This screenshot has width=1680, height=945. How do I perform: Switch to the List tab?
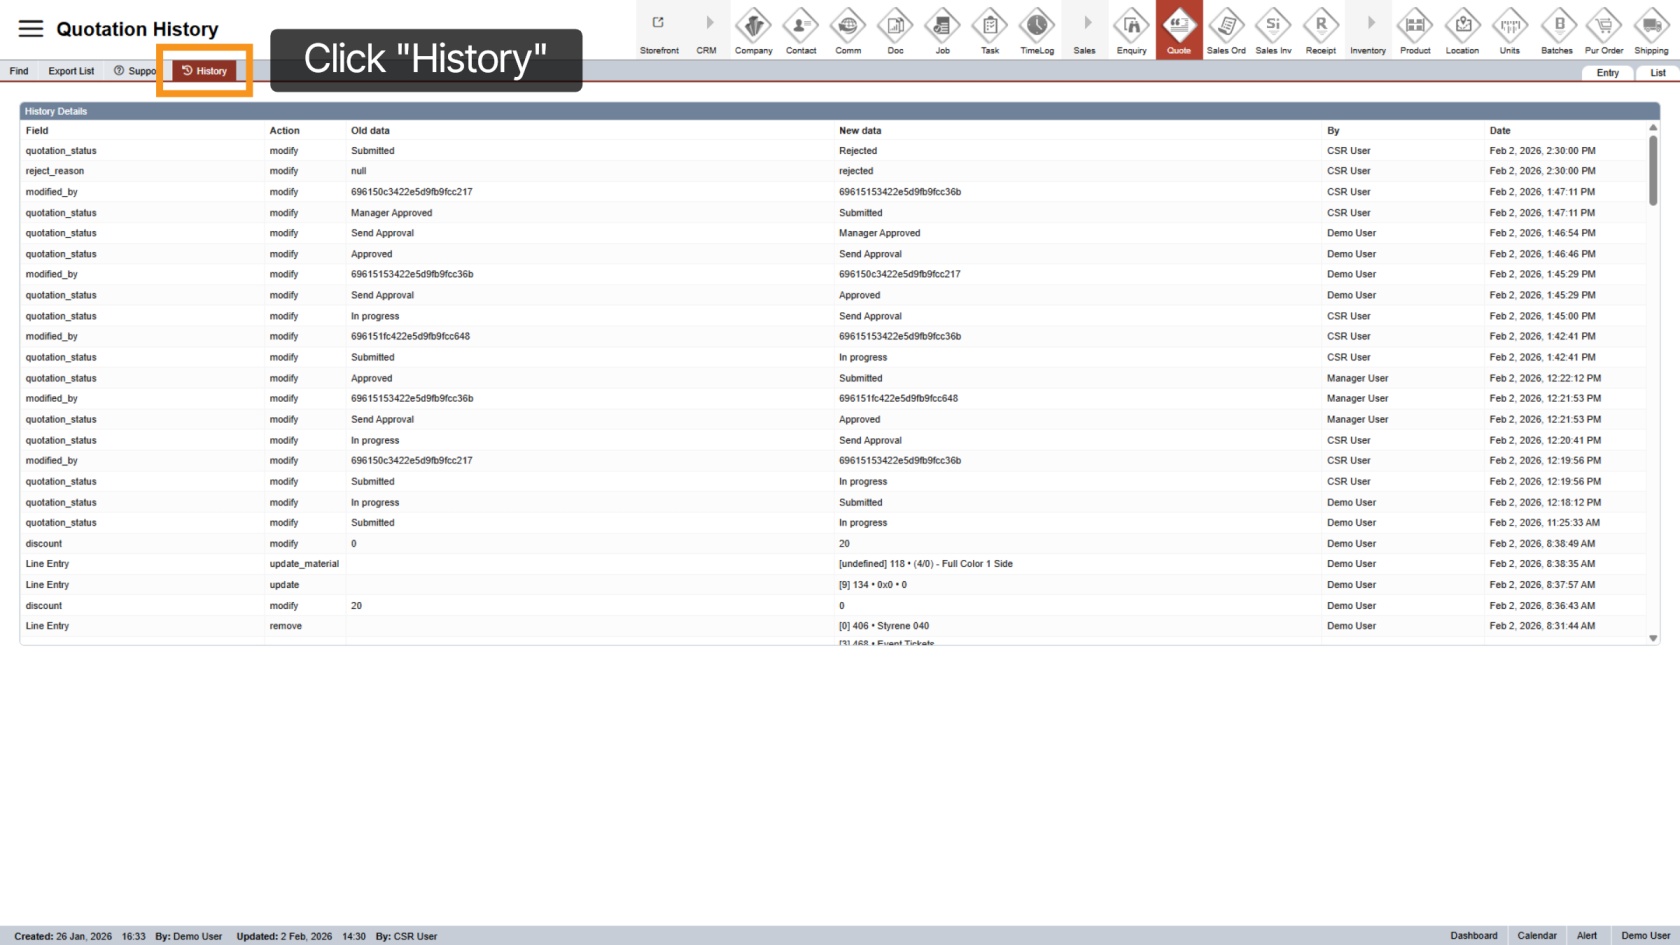(1657, 73)
